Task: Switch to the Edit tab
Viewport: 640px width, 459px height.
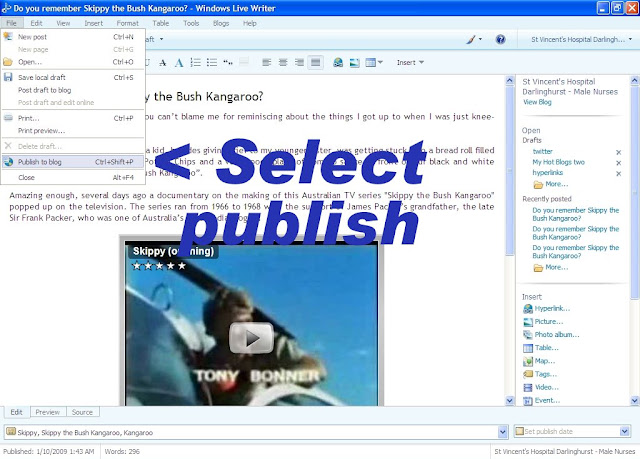Action: tap(16, 412)
